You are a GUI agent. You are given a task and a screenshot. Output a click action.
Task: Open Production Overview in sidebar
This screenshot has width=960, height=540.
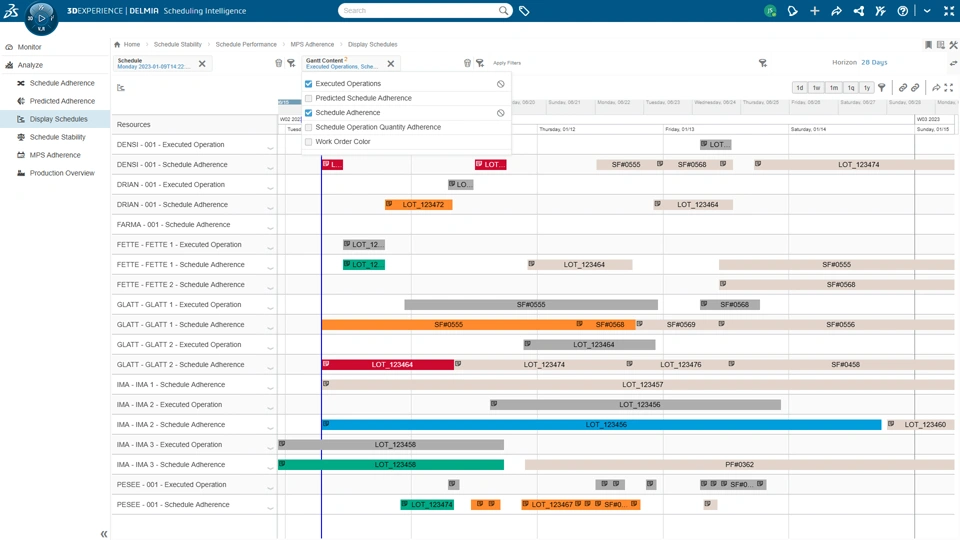pos(62,173)
